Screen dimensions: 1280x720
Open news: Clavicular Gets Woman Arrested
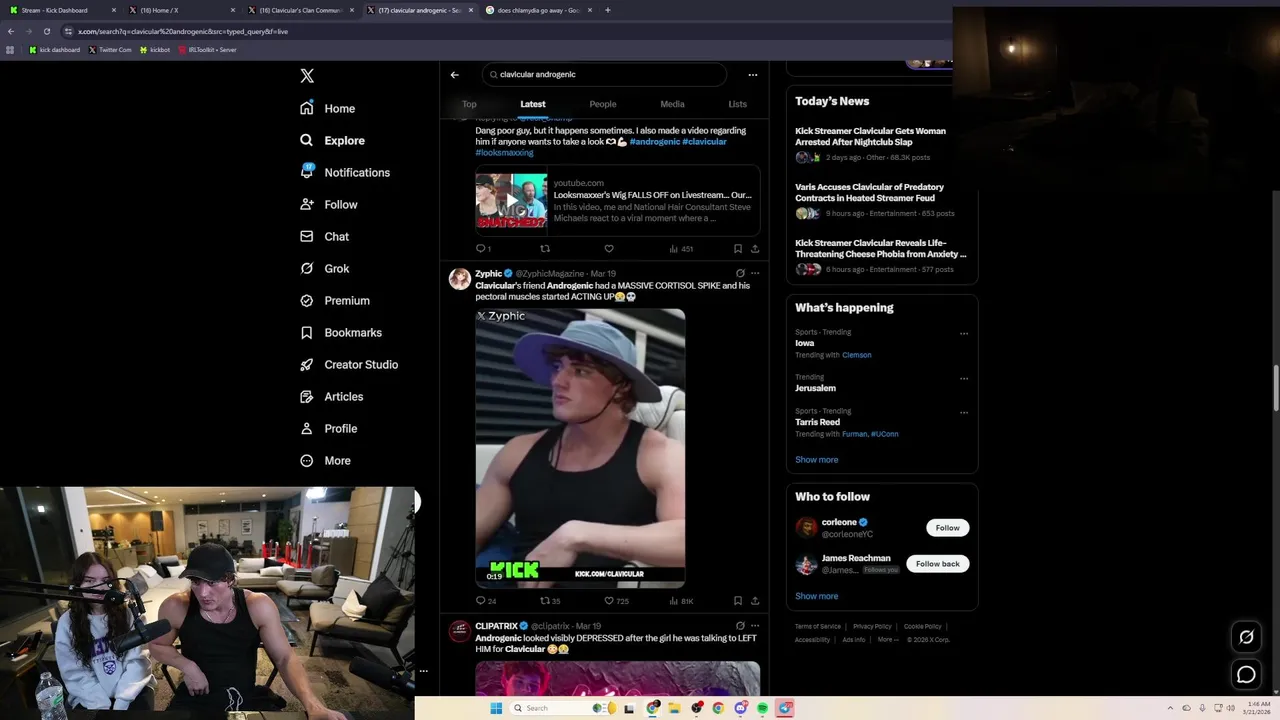pos(870,136)
